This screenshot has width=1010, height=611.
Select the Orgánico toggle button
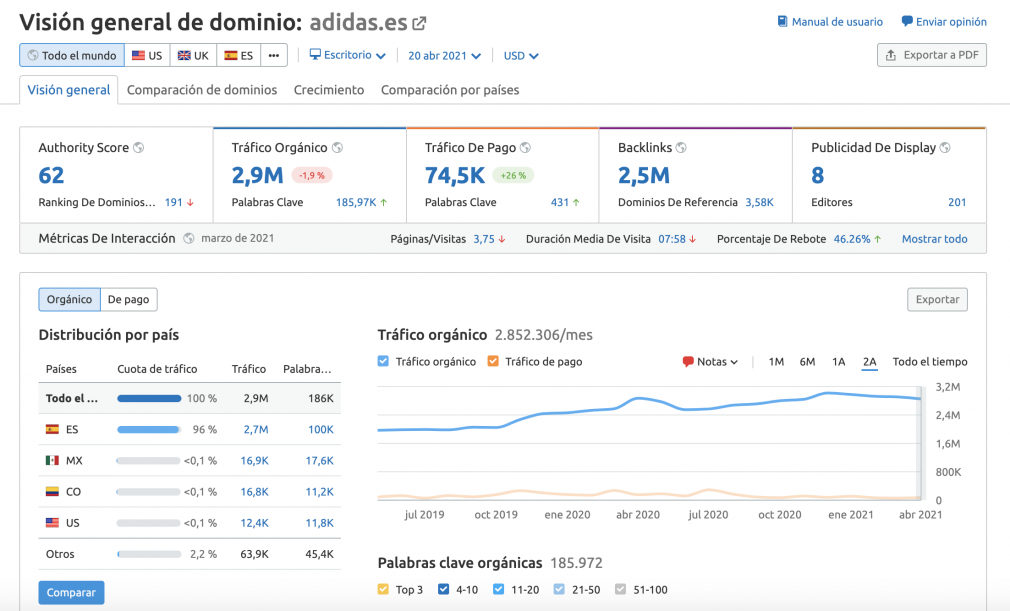coord(70,299)
